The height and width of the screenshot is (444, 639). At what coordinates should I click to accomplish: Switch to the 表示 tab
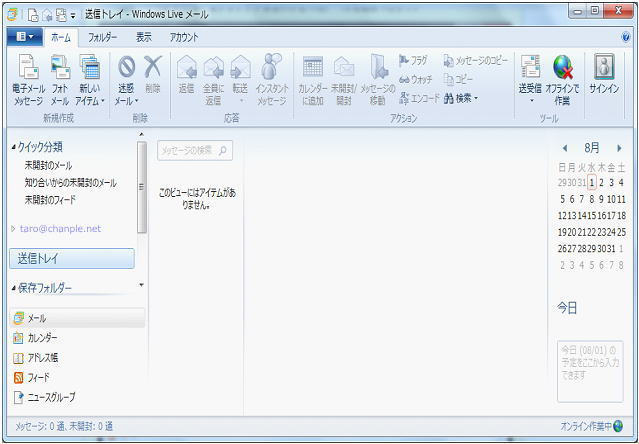(x=144, y=37)
